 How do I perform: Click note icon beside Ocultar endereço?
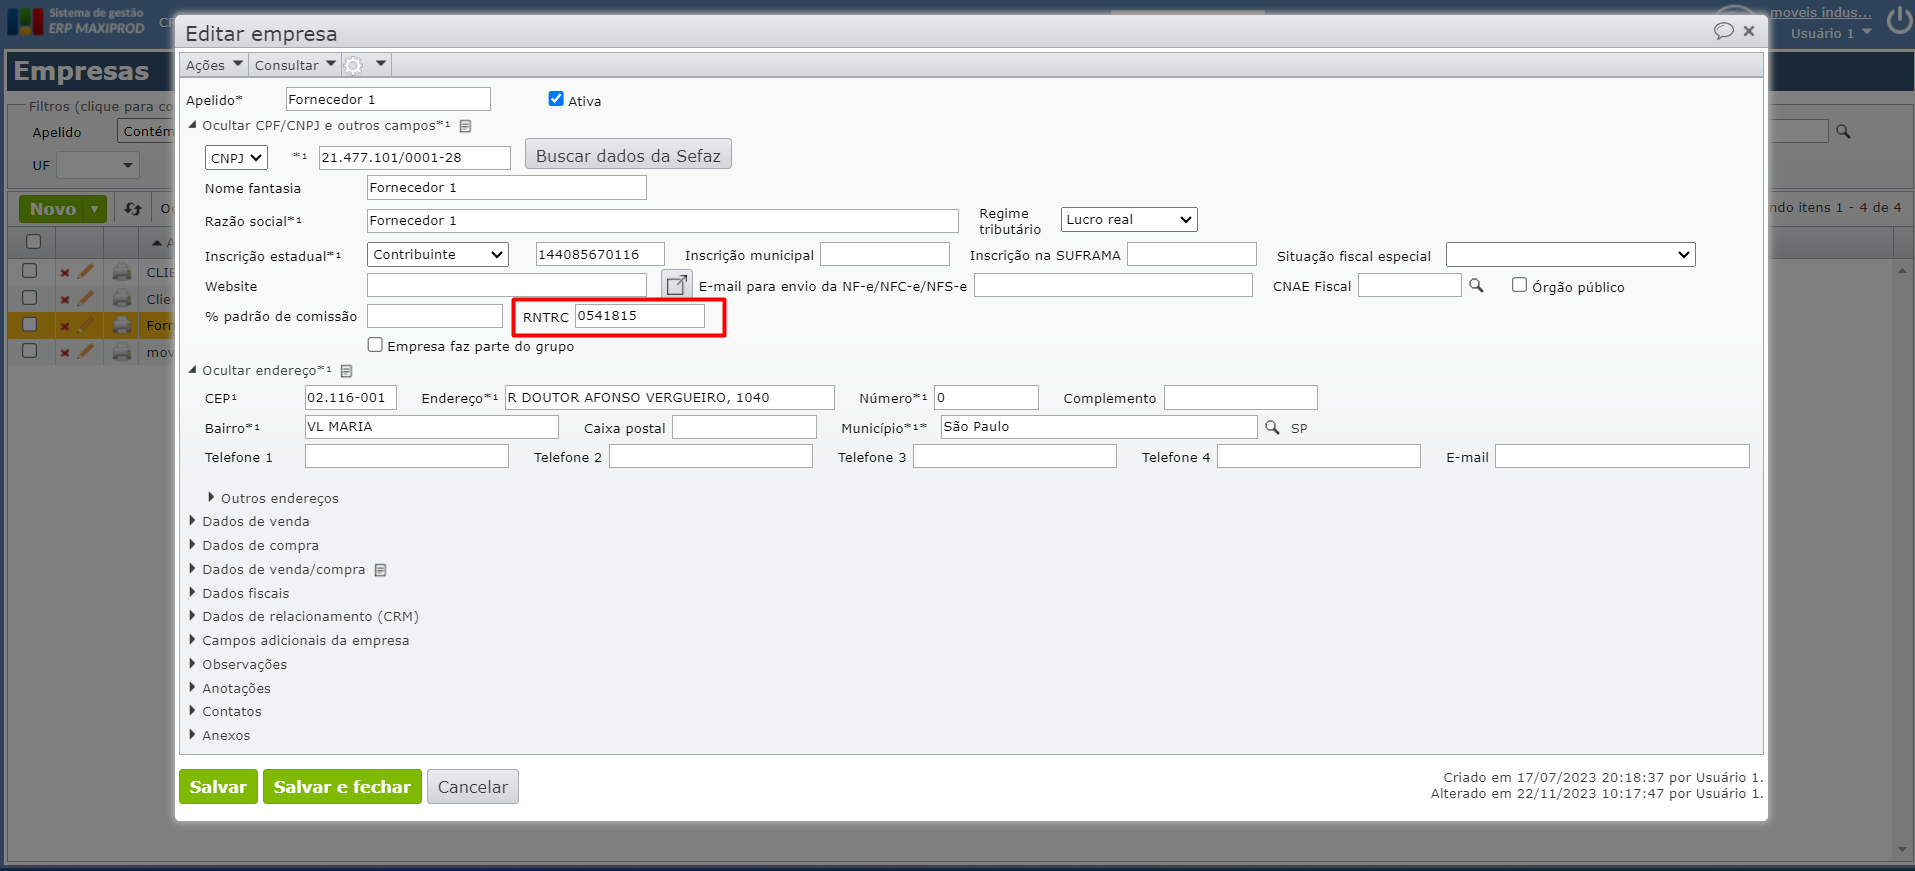(x=347, y=371)
